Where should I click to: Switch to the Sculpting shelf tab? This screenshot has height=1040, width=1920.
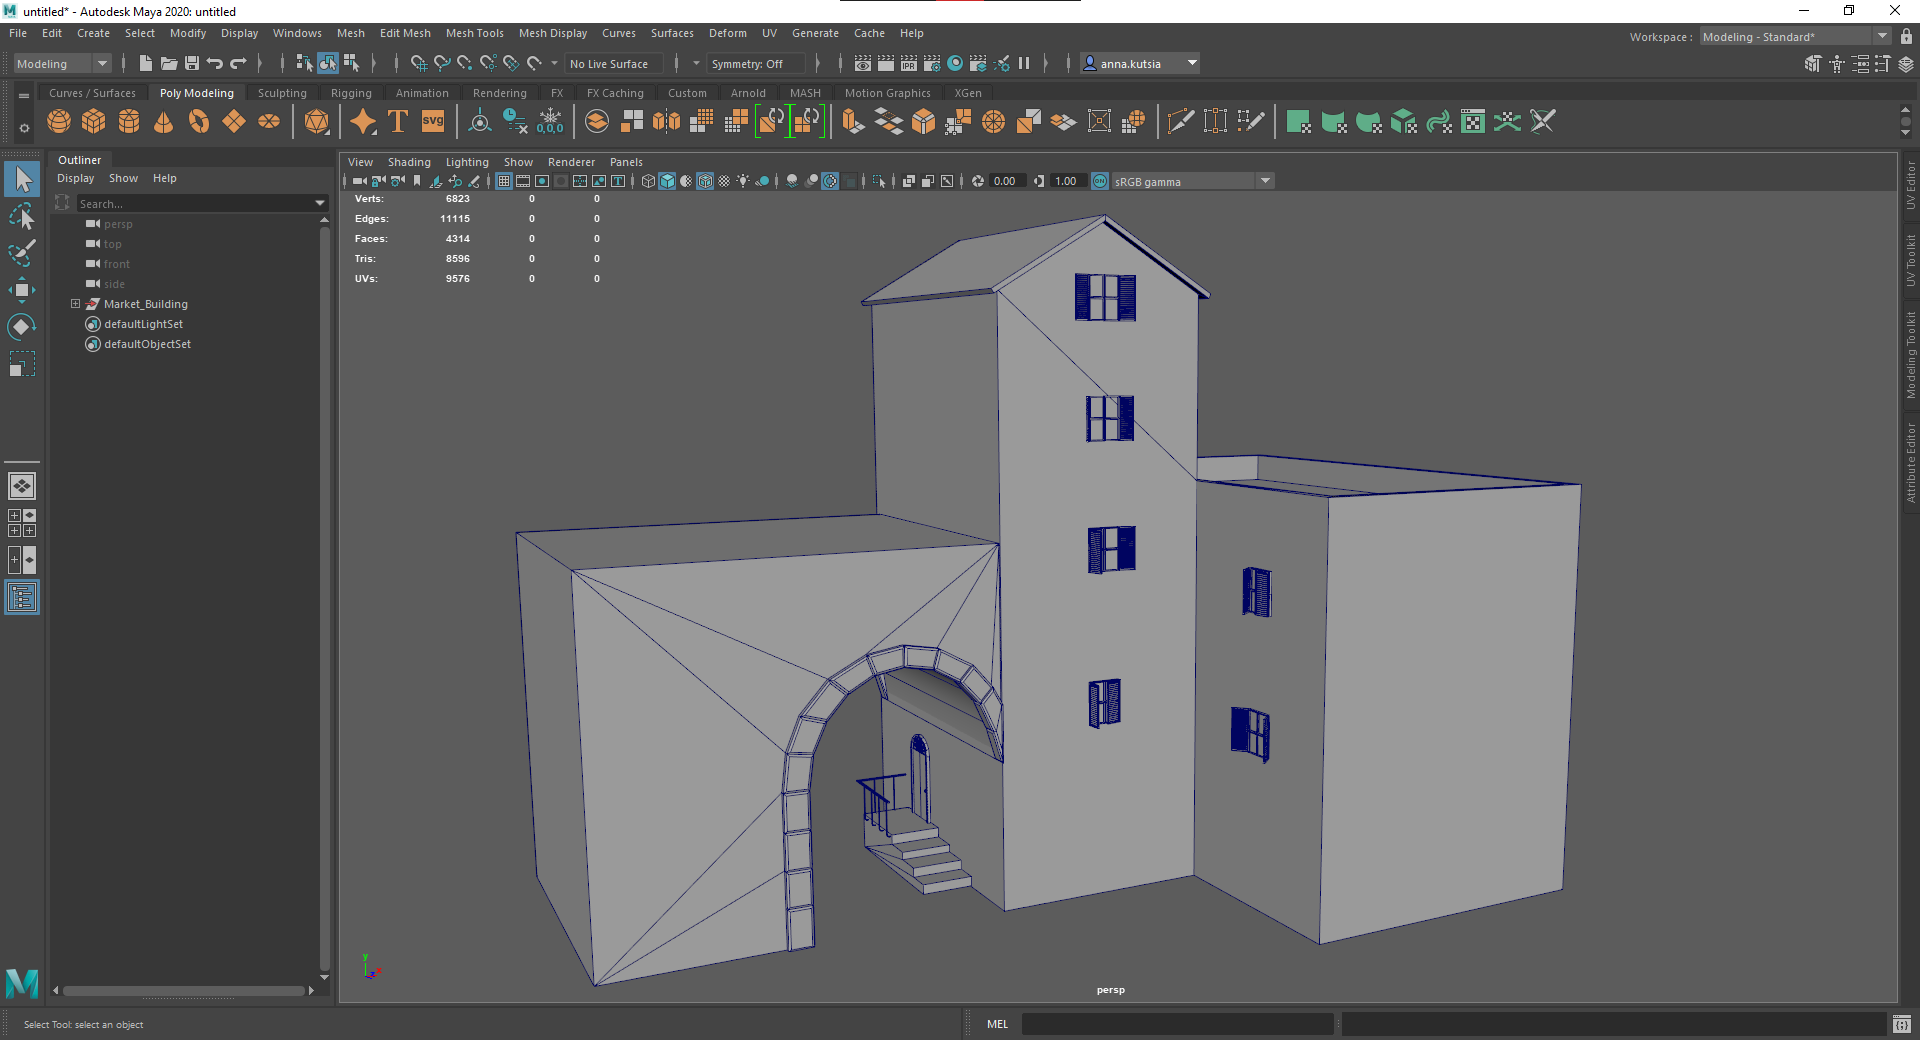[282, 93]
